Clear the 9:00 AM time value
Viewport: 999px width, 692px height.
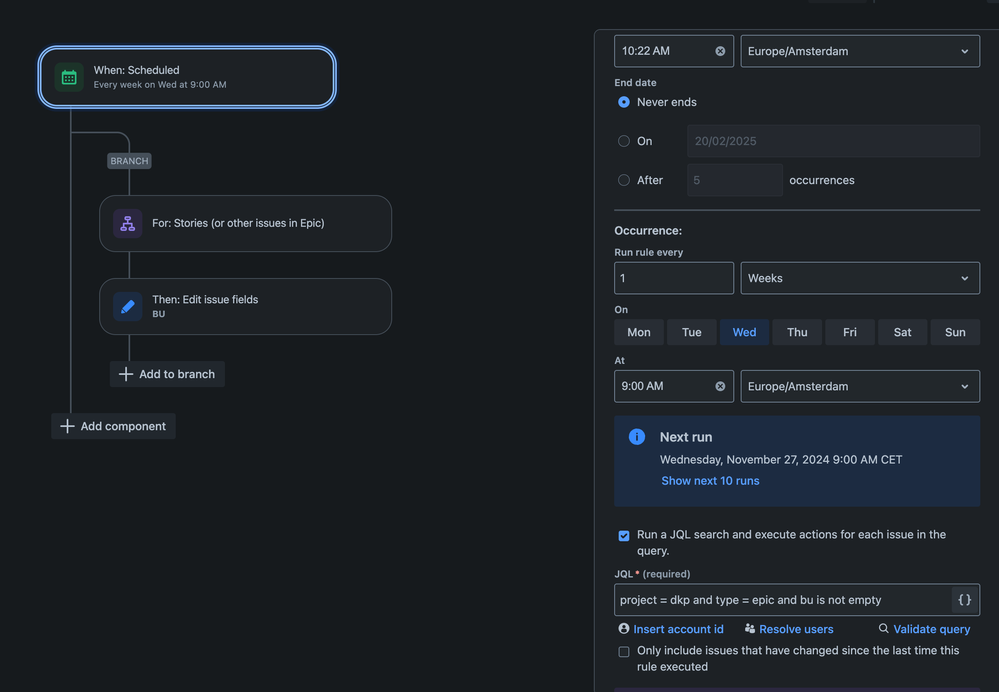(720, 386)
